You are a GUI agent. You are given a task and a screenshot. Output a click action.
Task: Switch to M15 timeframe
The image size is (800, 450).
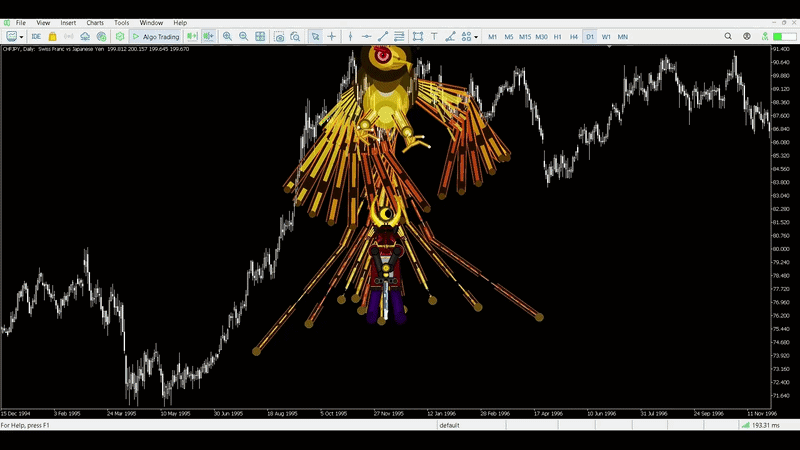pyautogui.click(x=525, y=37)
